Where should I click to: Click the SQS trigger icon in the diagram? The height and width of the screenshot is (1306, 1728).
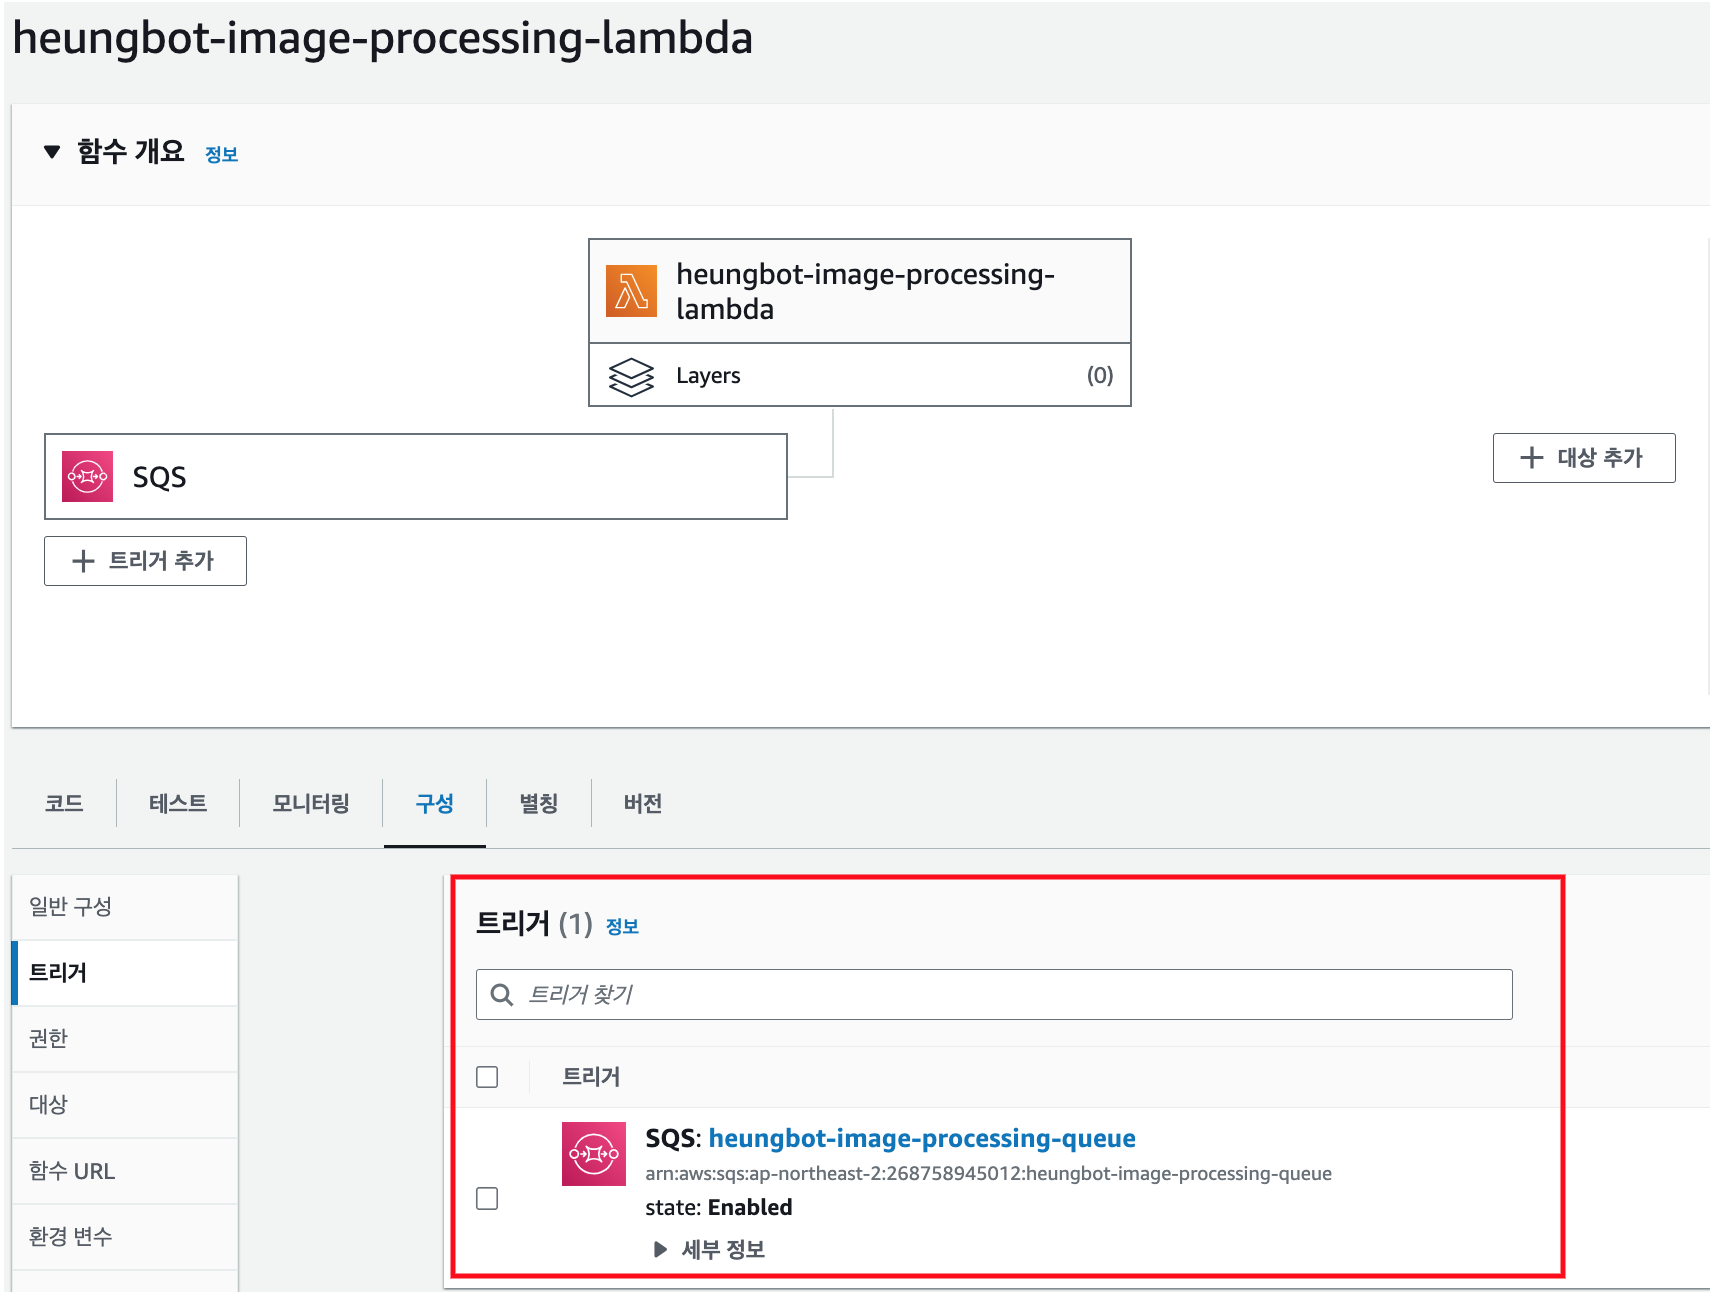click(x=87, y=477)
